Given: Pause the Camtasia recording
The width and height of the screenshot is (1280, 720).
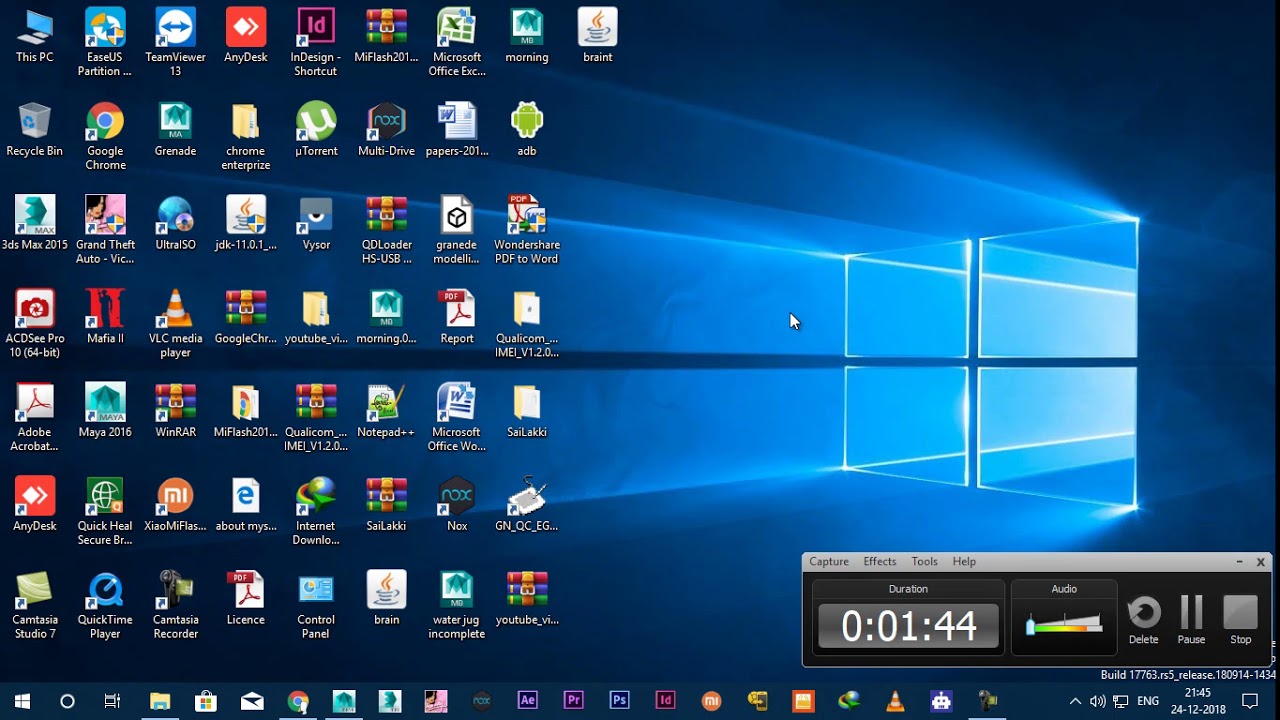Looking at the screenshot, I should tap(1191, 620).
